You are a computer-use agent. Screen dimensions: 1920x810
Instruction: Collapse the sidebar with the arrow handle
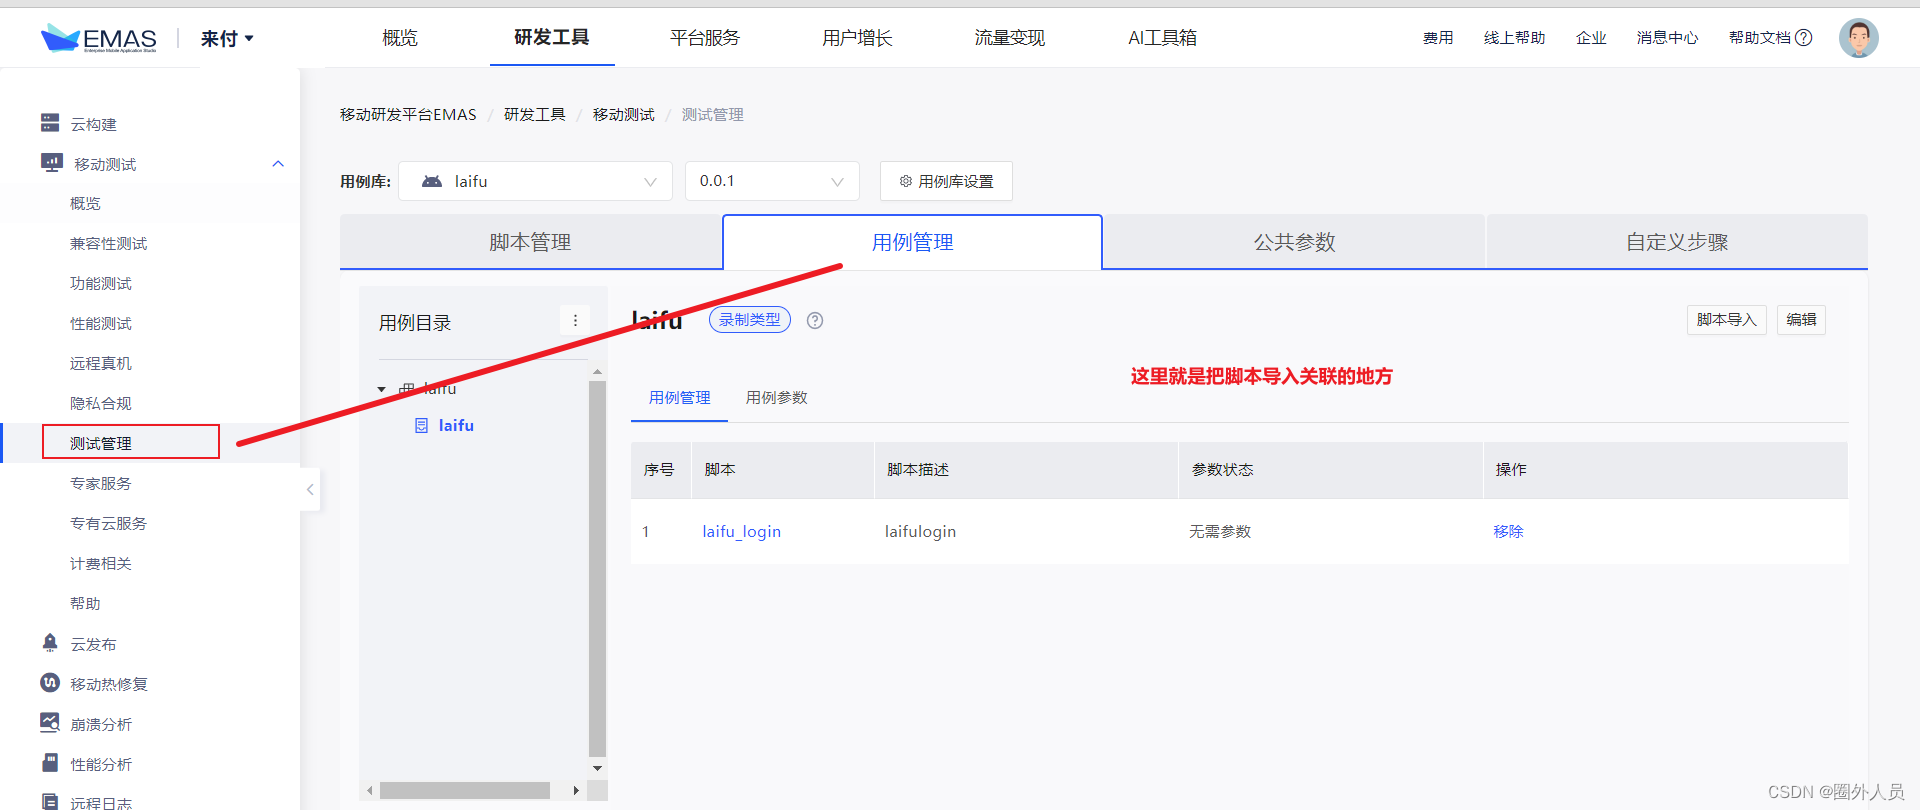tap(310, 489)
